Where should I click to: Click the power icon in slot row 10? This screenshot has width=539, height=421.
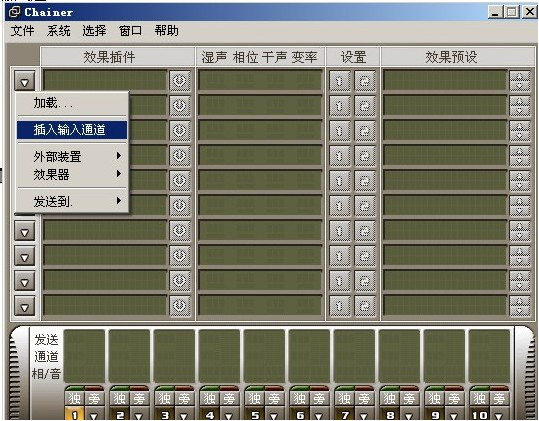(x=180, y=306)
